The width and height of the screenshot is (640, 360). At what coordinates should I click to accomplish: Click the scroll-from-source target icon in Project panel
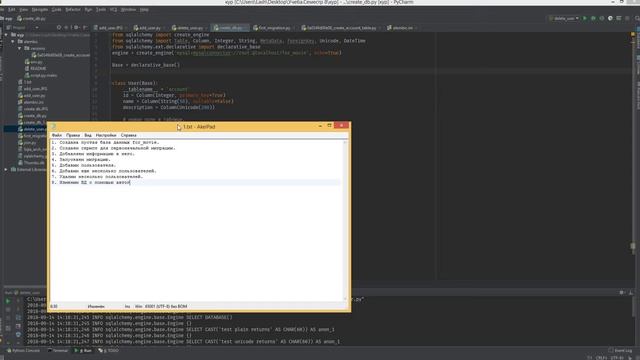click(59, 28)
